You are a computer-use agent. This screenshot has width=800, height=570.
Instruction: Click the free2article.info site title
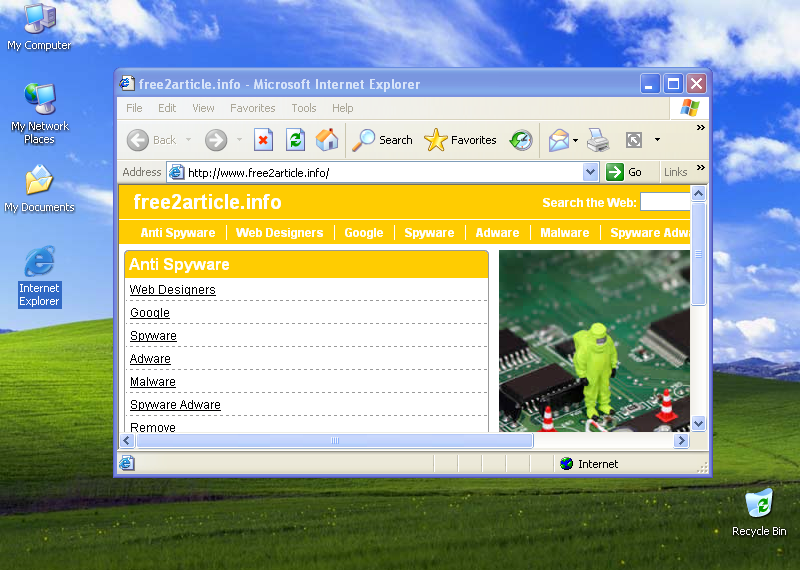pyautogui.click(x=207, y=202)
